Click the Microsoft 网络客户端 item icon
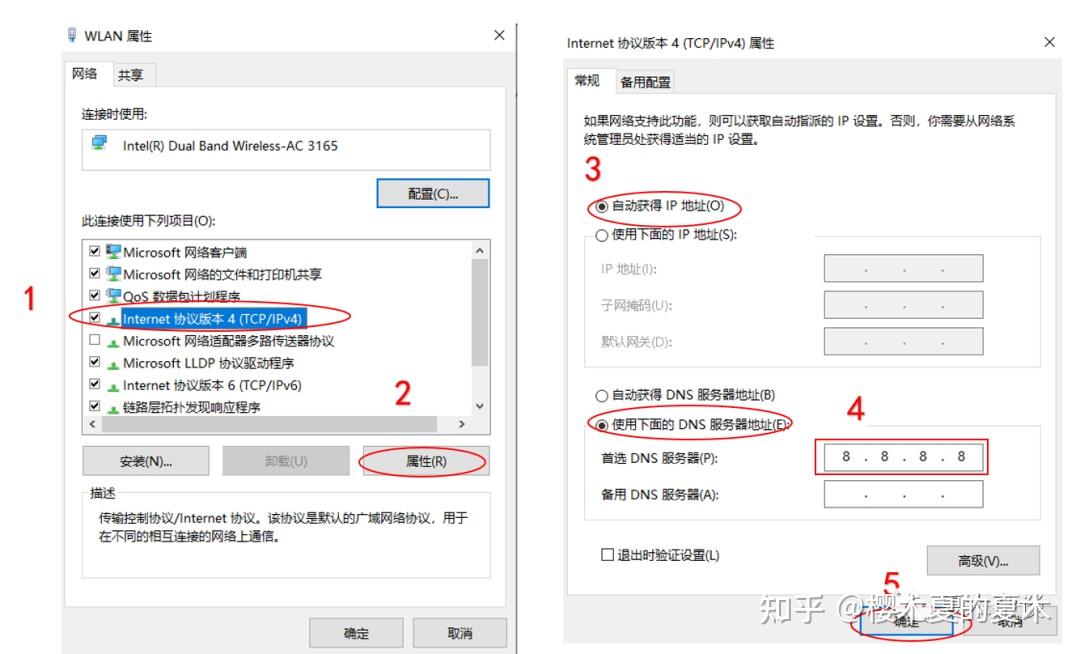The height and width of the screenshot is (654, 1080). (113, 251)
